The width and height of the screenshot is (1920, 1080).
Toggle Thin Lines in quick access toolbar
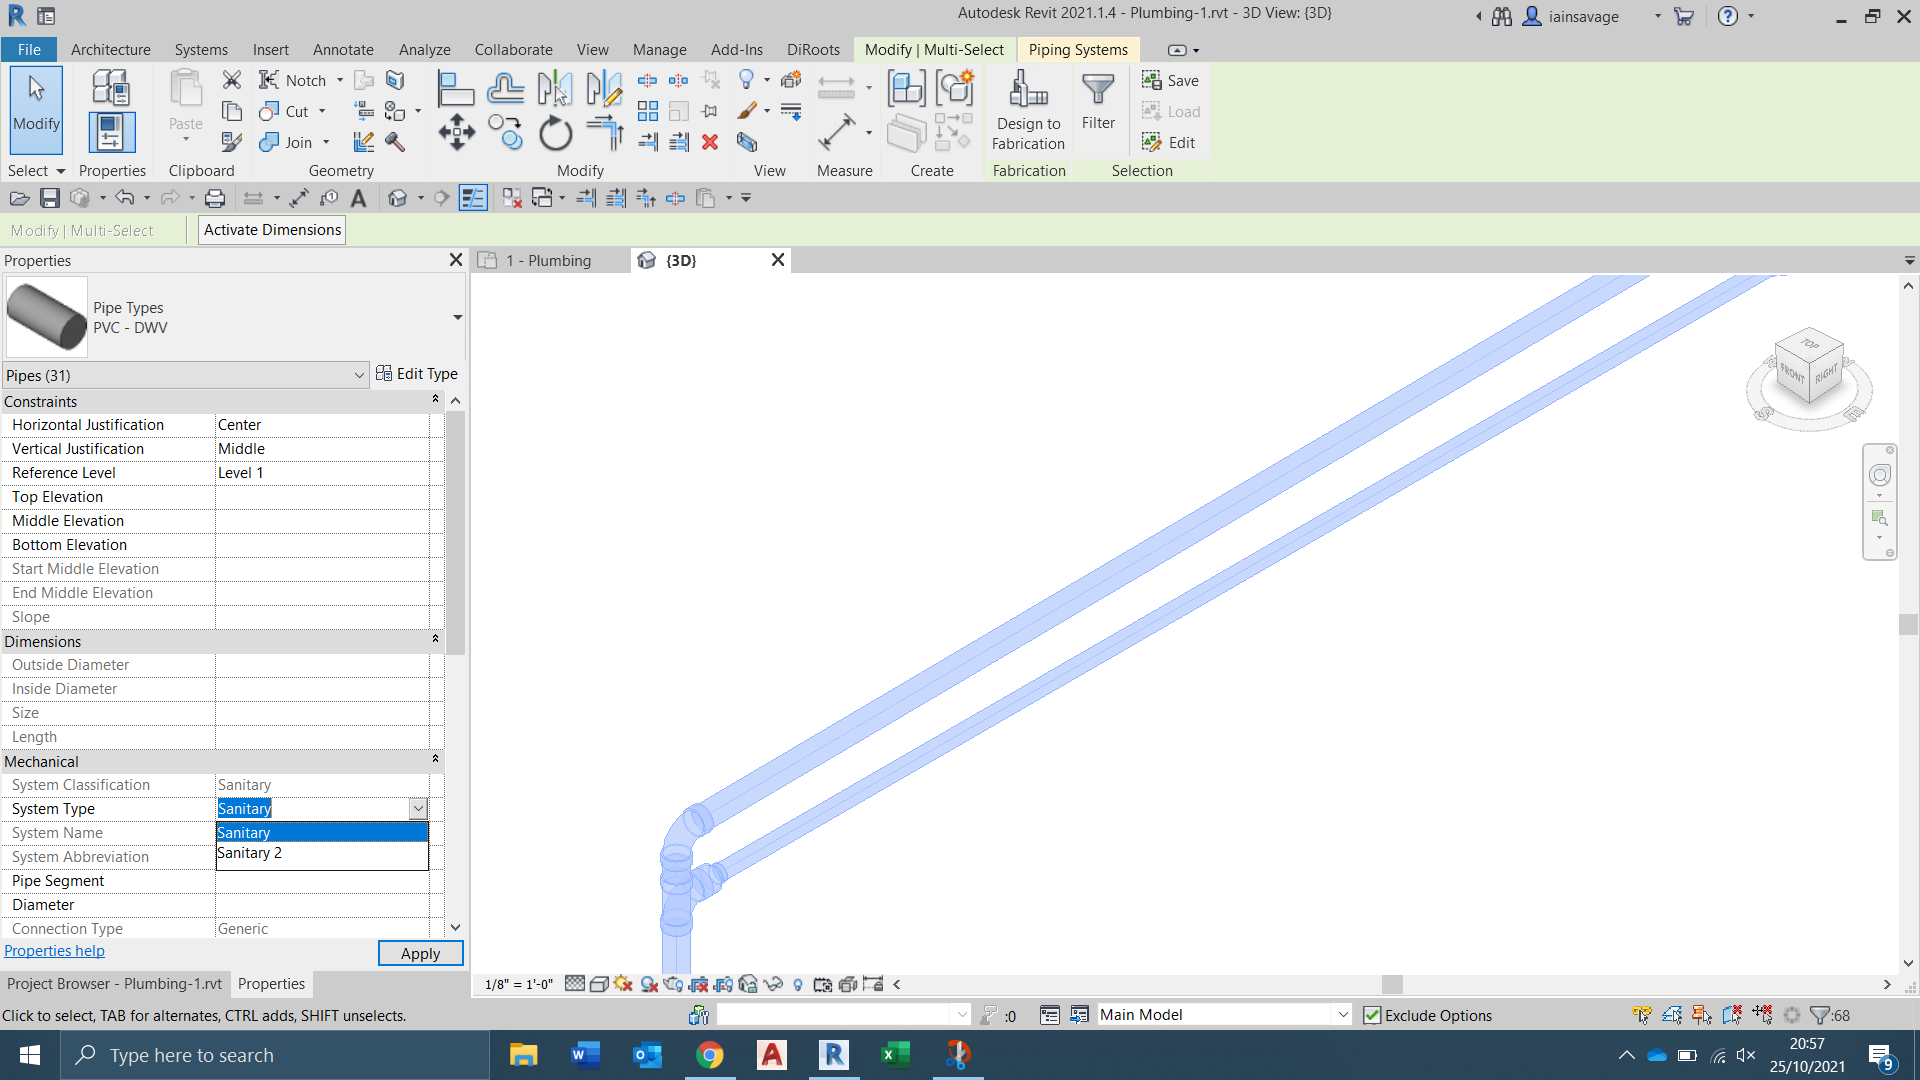[x=473, y=198]
